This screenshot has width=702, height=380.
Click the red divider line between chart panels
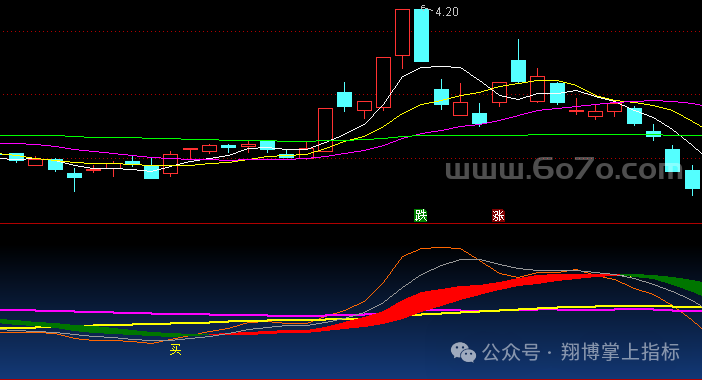351,223
